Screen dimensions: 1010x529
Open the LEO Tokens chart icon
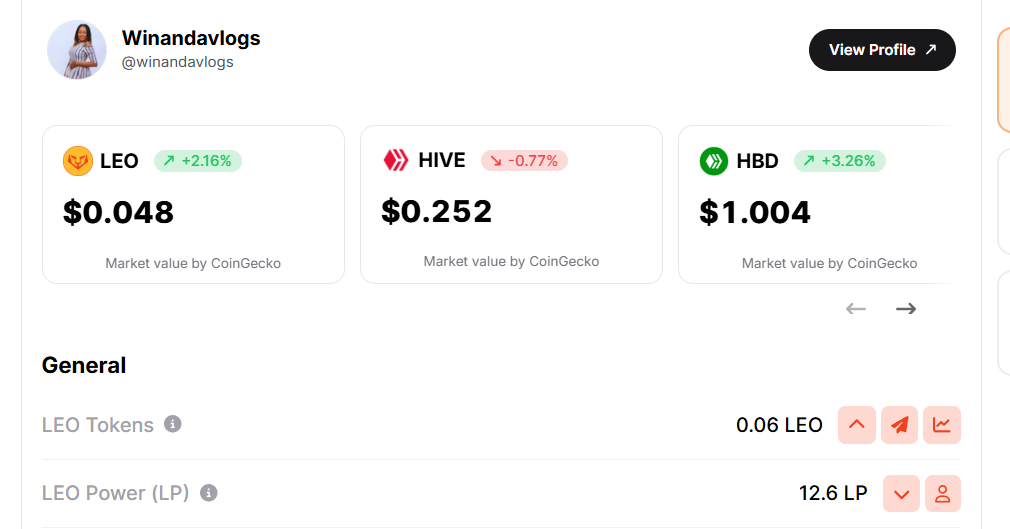[942, 425]
